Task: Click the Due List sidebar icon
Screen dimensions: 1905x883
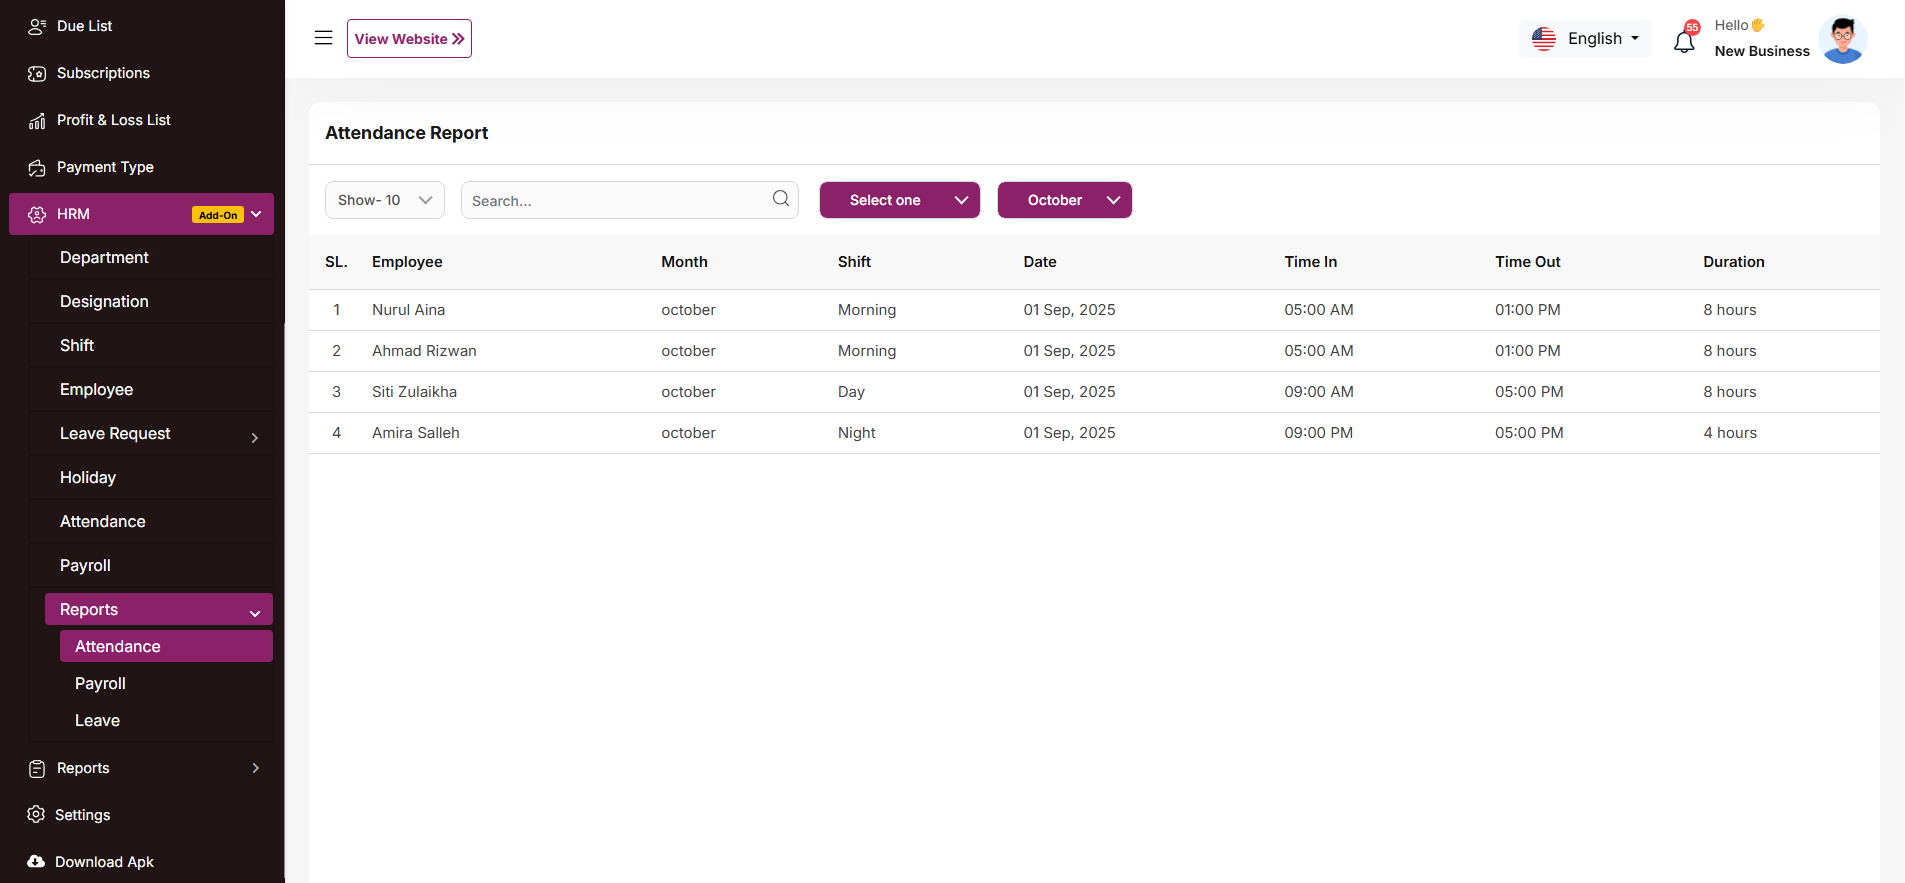Action: click(x=37, y=26)
